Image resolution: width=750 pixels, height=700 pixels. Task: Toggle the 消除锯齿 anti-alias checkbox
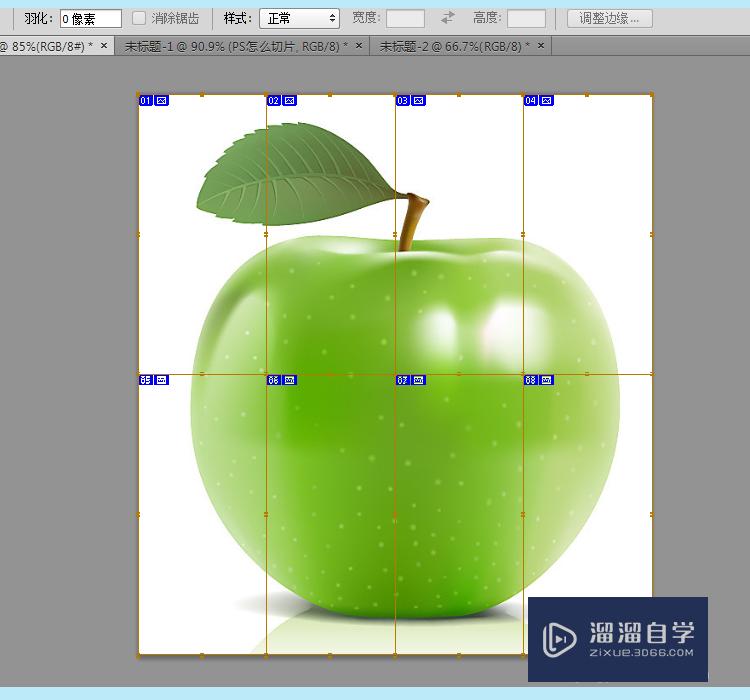[139, 18]
